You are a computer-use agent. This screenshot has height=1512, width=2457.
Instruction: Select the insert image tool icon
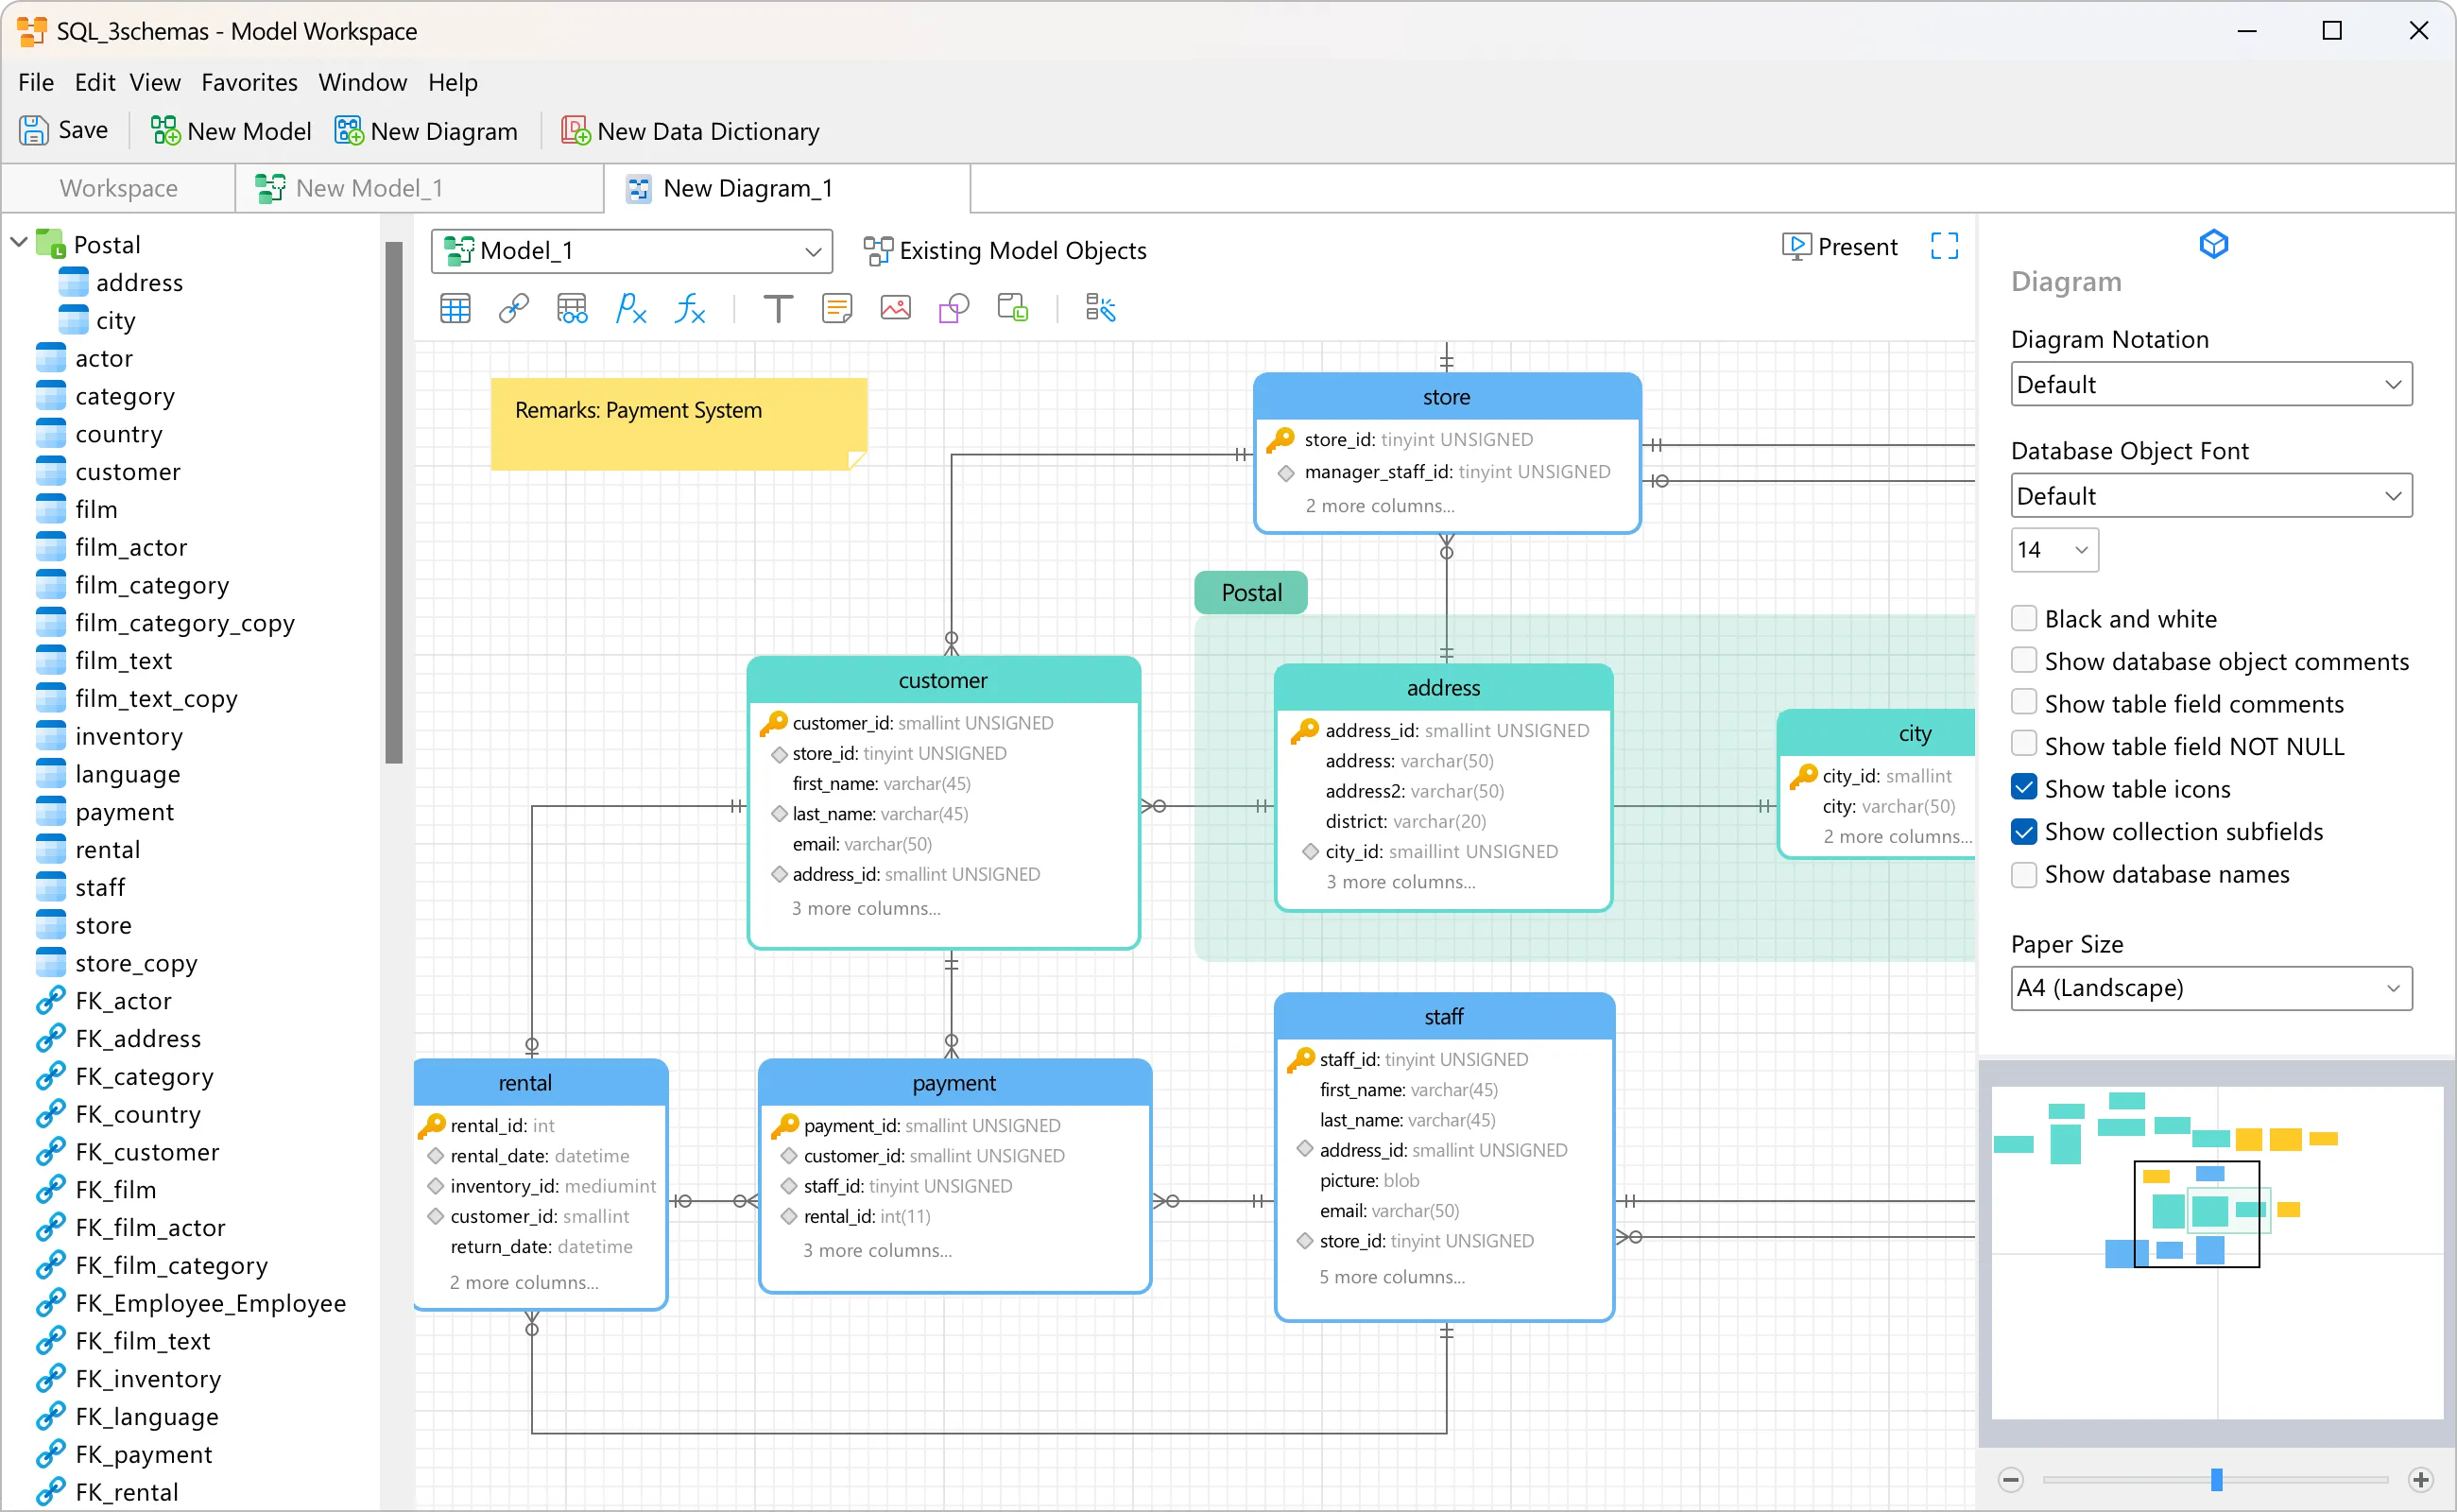895,309
